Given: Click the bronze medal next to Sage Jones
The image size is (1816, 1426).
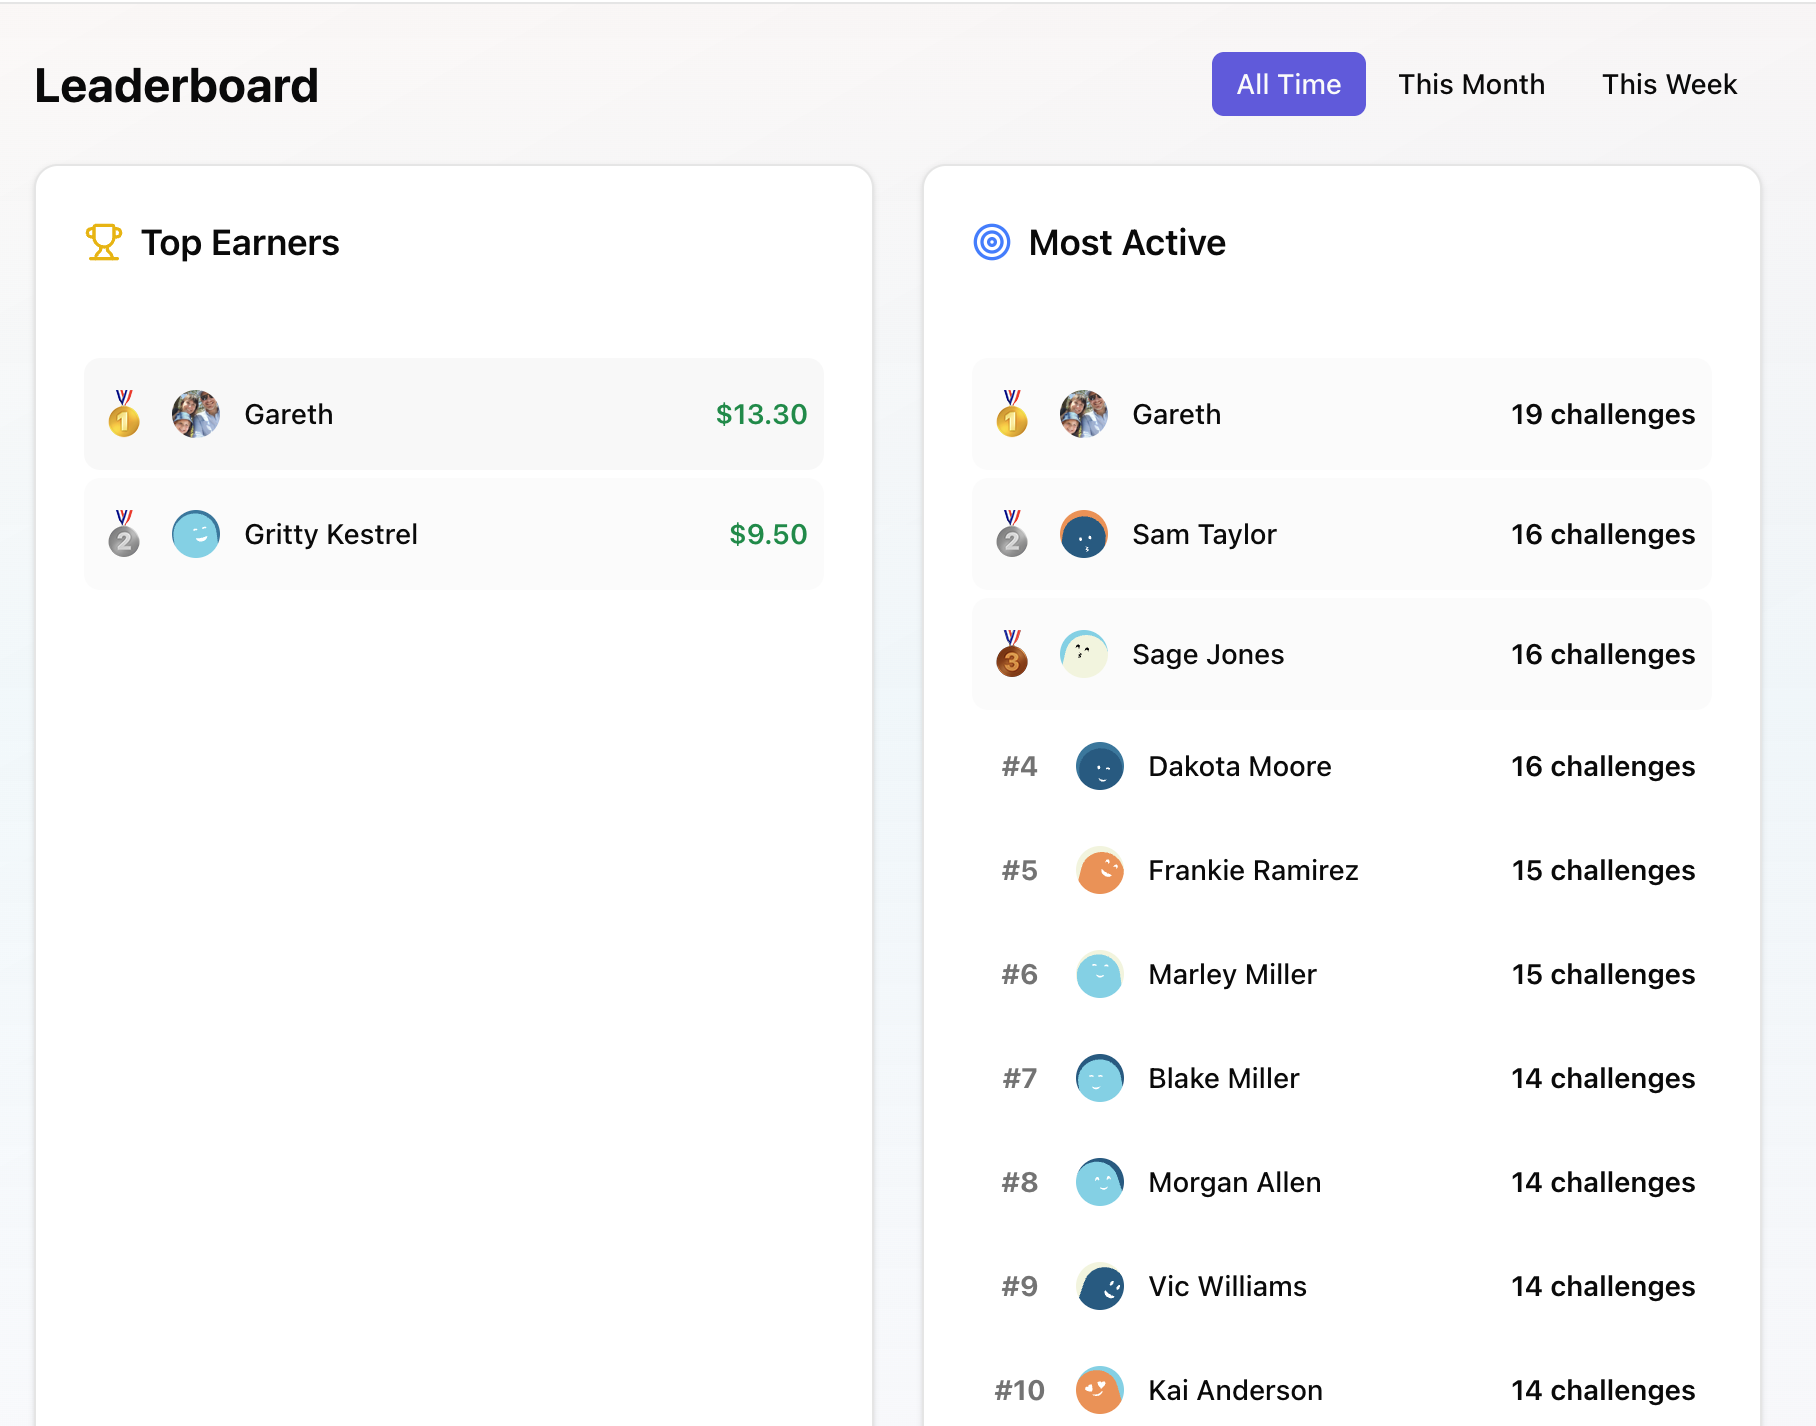Looking at the screenshot, I should (x=1012, y=654).
